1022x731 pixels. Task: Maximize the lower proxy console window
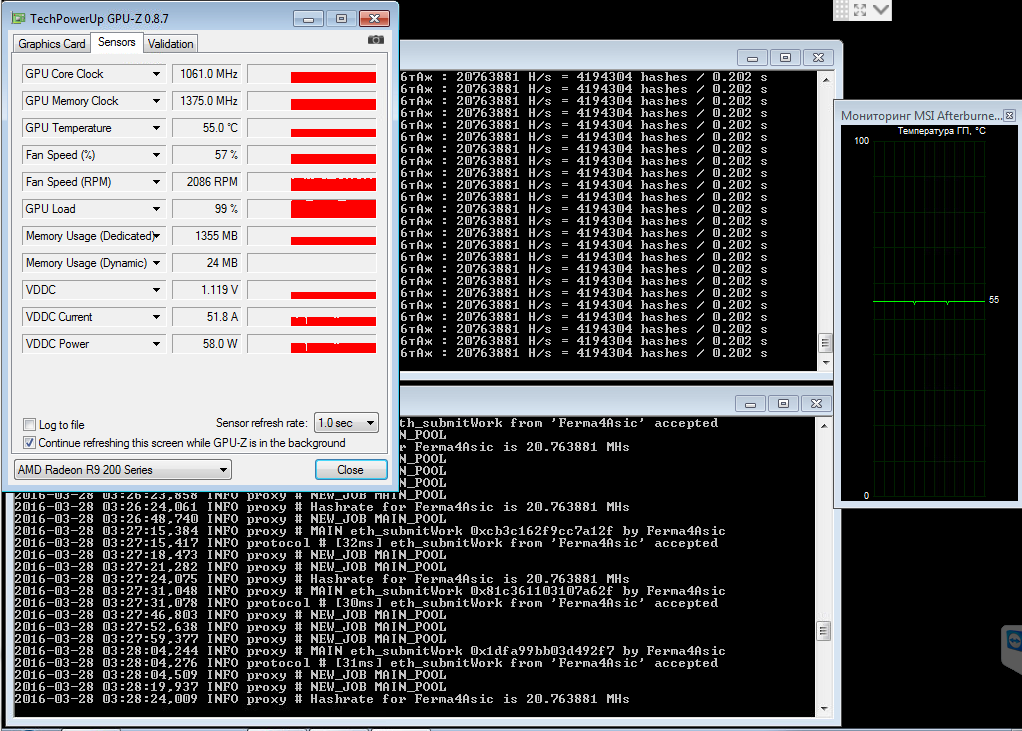pyautogui.click(x=783, y=404)
